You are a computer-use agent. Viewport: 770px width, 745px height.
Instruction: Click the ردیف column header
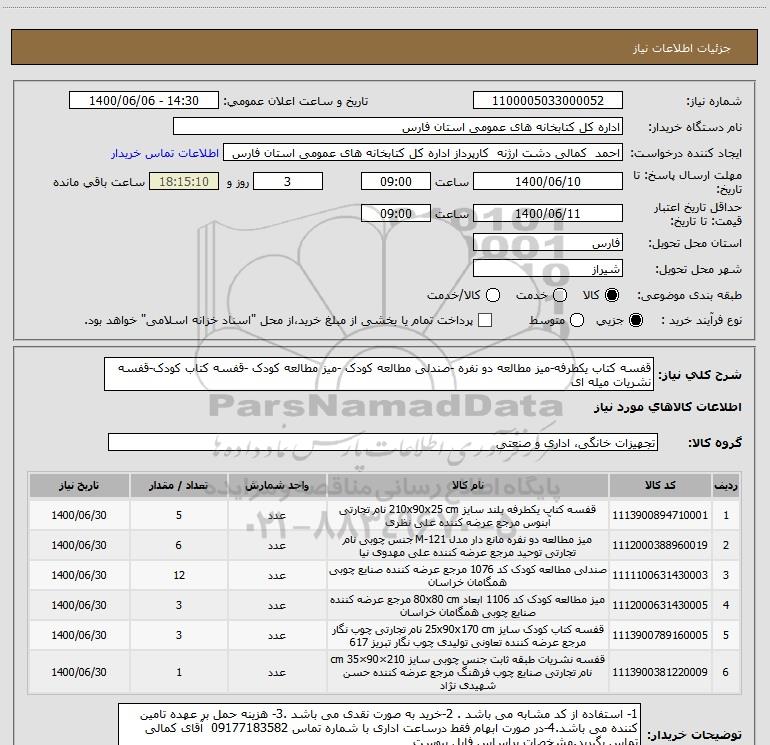point(725,485)
